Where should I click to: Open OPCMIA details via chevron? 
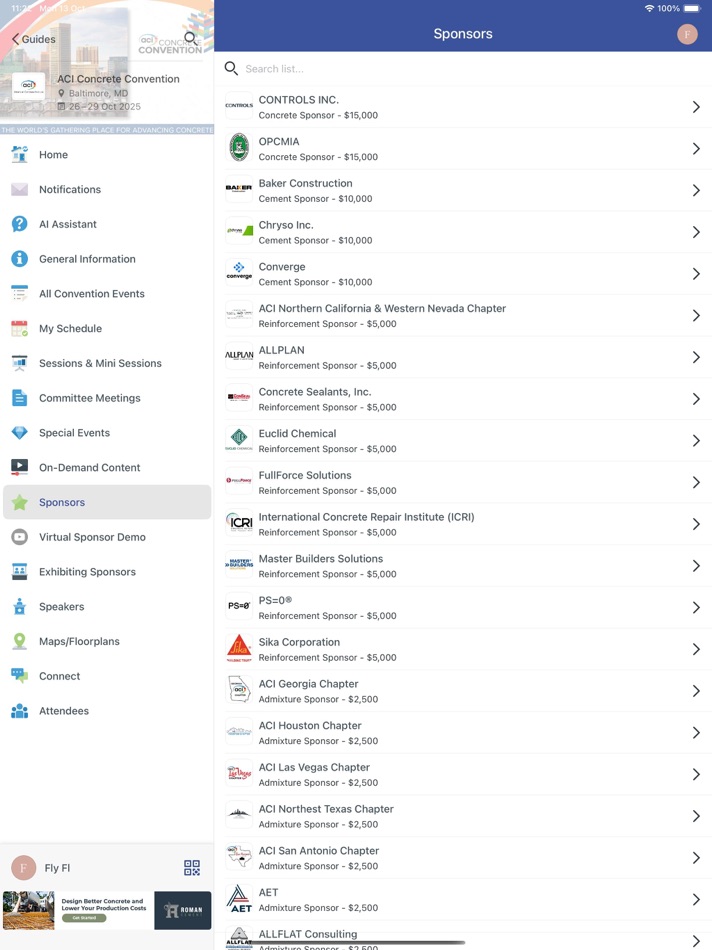(696, 149)
